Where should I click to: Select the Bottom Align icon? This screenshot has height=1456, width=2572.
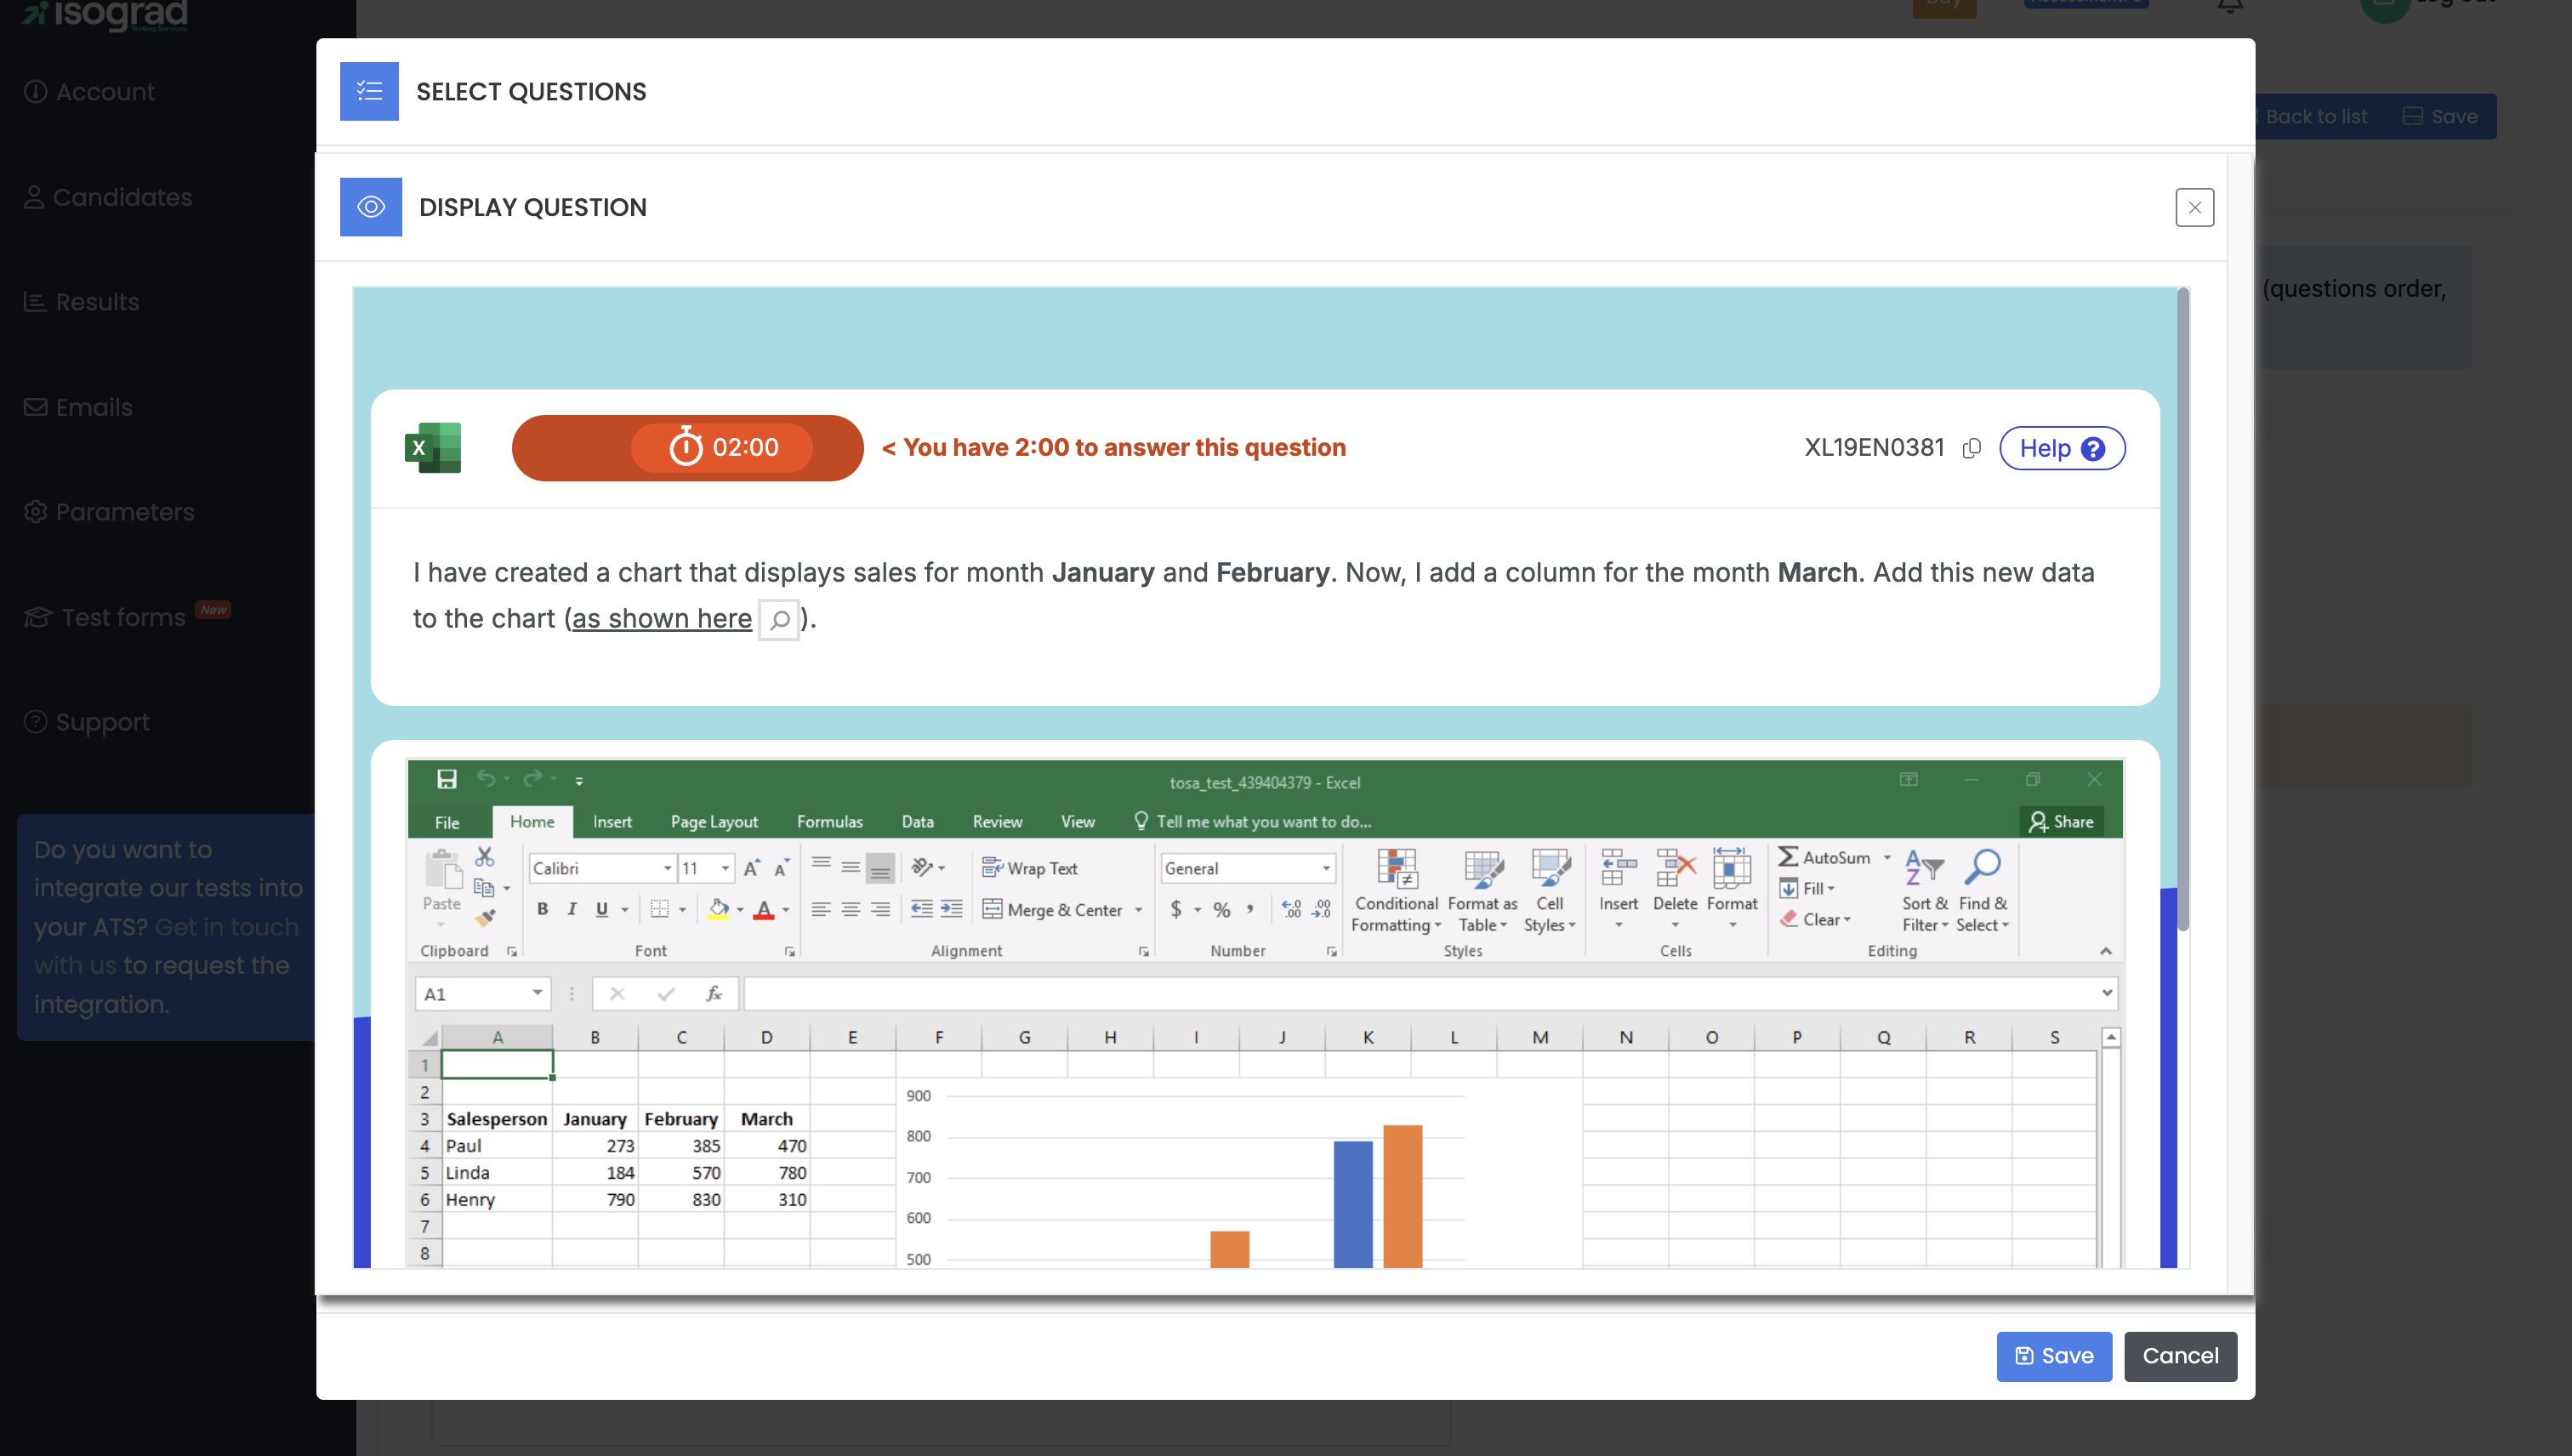880,868
